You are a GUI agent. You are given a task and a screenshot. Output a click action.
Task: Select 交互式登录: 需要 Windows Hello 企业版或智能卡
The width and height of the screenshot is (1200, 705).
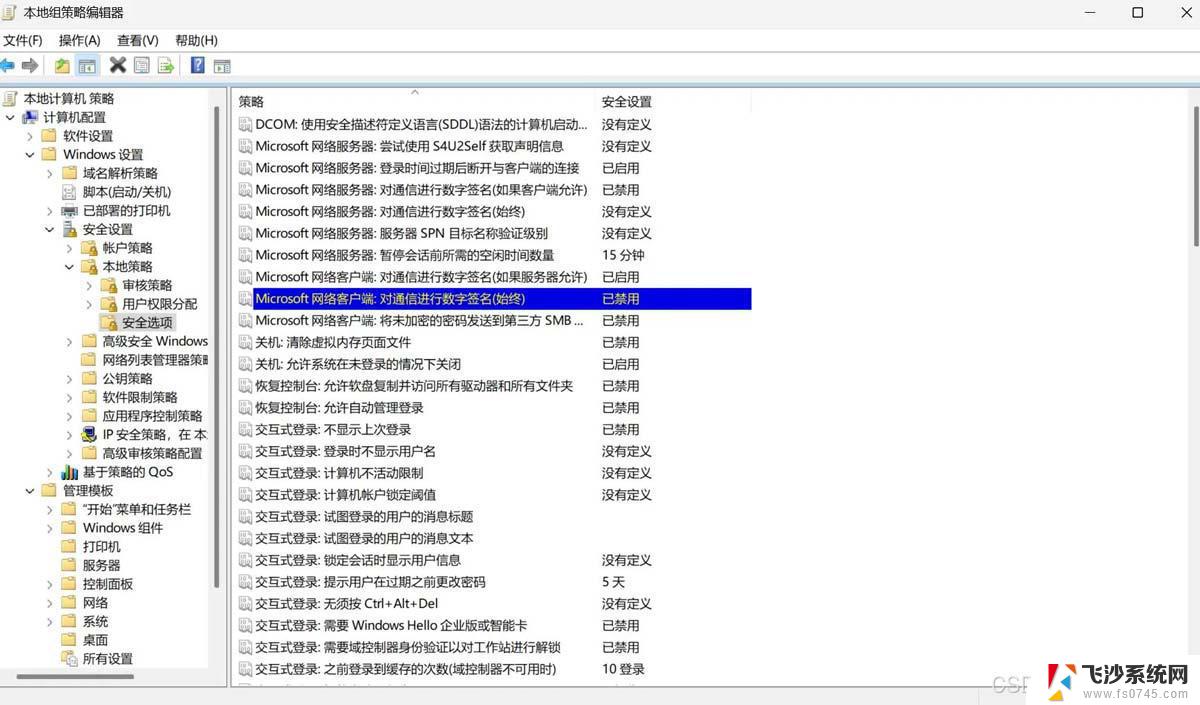[391, 626]
